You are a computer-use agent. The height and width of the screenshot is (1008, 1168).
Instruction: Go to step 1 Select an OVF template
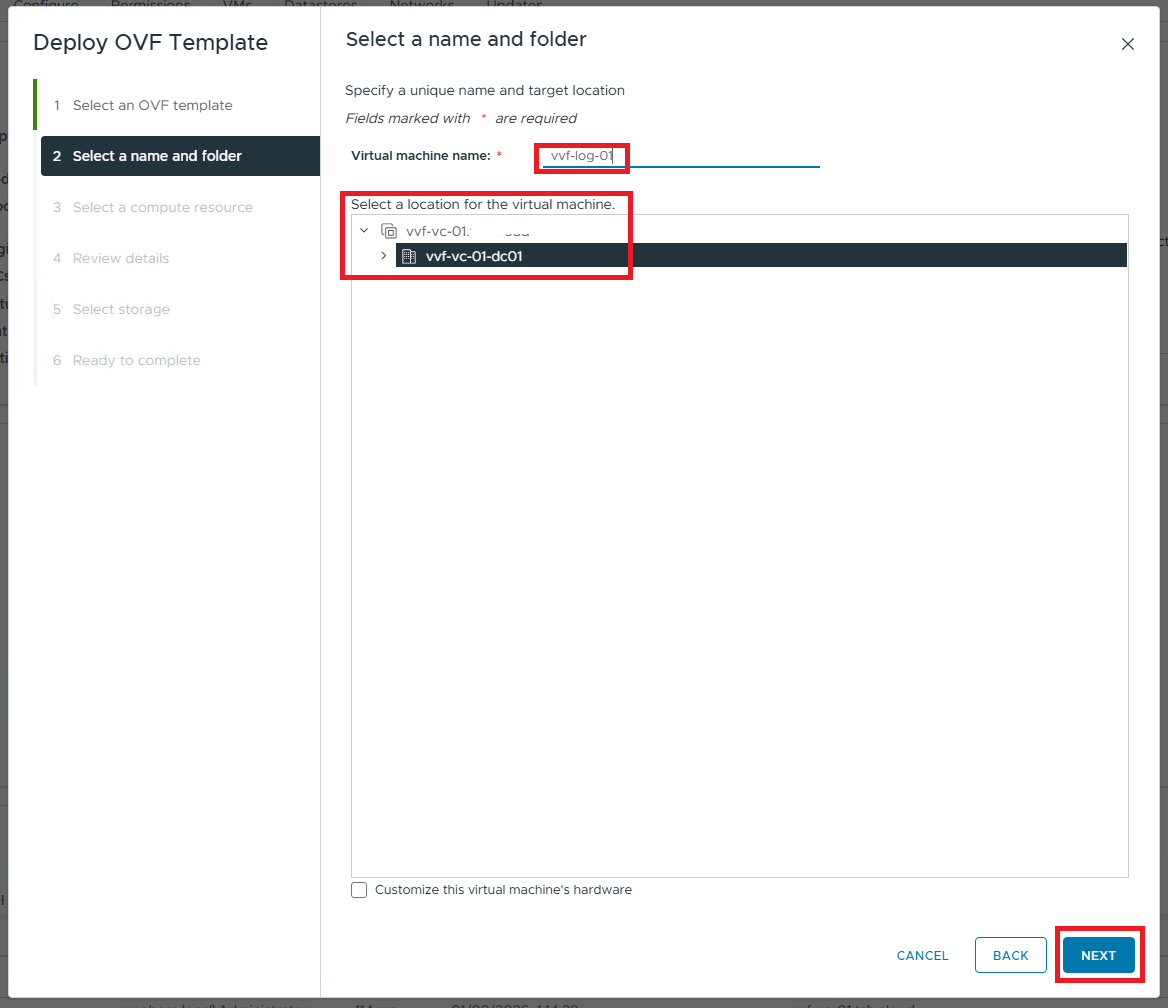[152, 105]
